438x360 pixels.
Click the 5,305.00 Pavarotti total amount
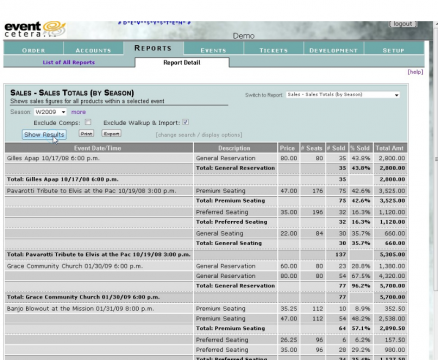point(392,254)
